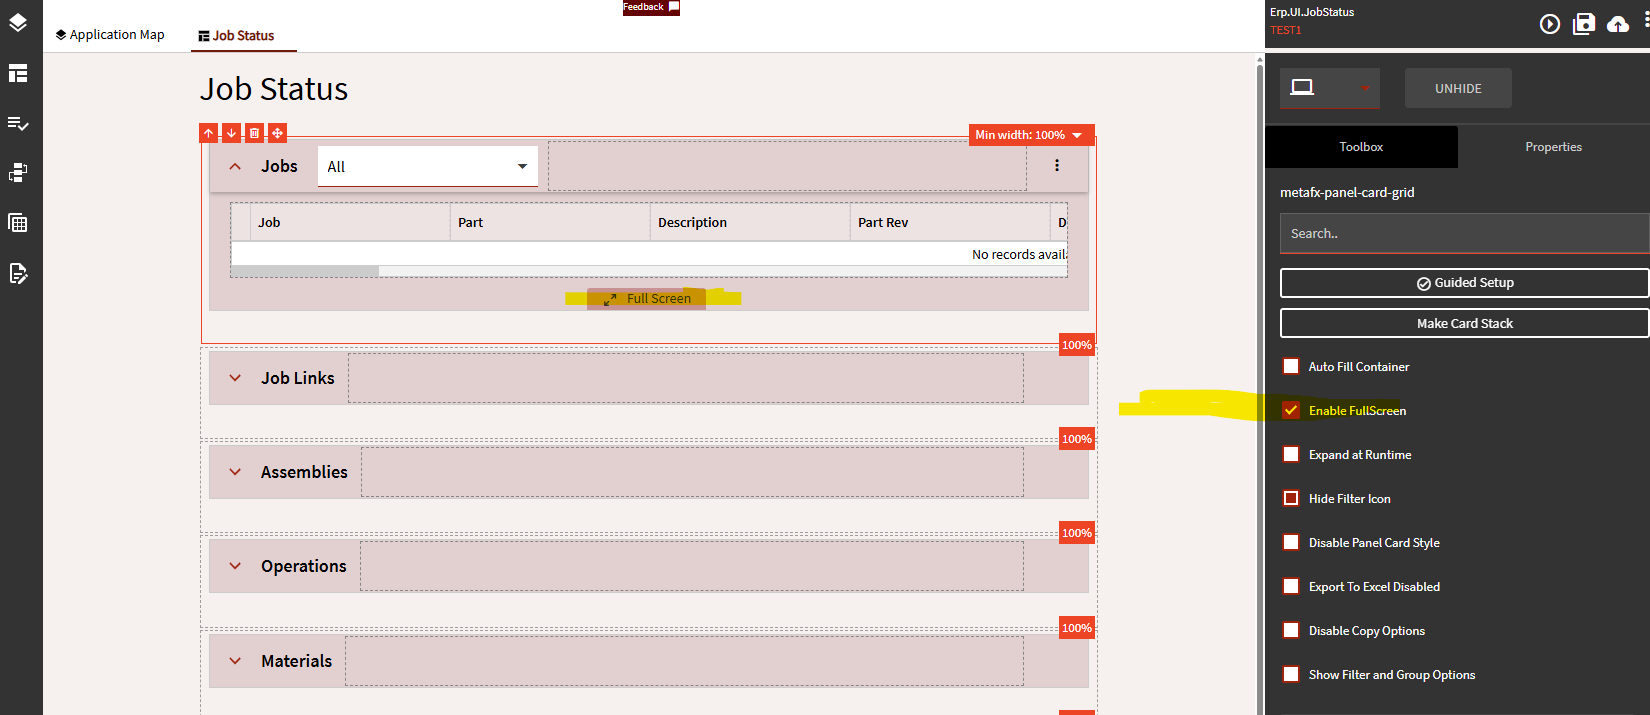Click the Description column header
Screen dimensions: 1650x715
[x=750, y=222]
